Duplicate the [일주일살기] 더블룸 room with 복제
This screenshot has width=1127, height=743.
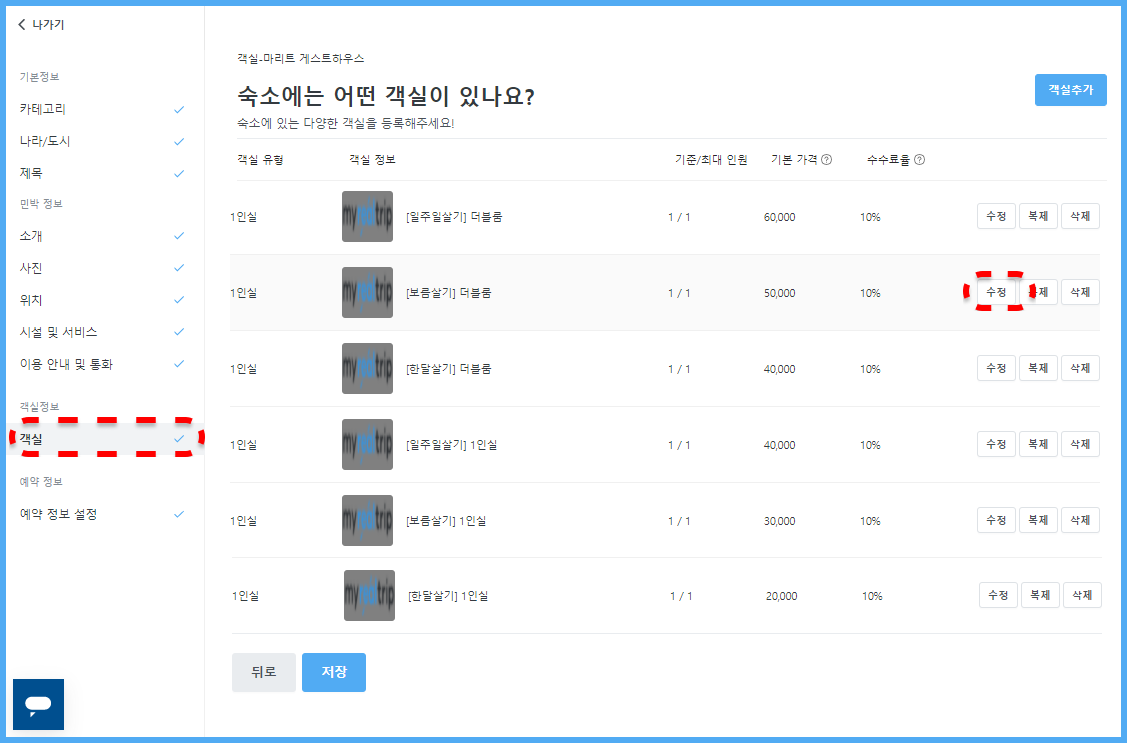pos(1038,217)
